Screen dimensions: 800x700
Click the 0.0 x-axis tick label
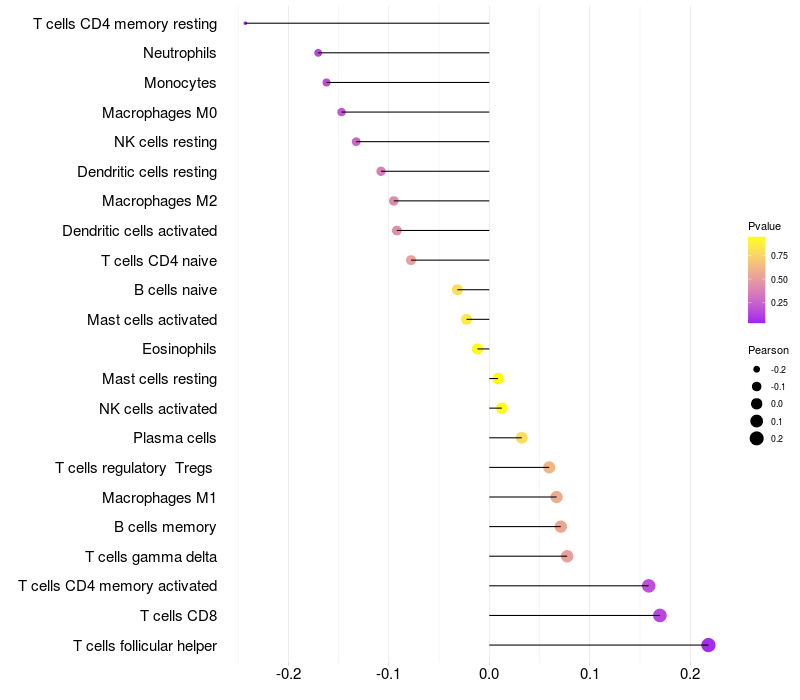pyautogui.click(x=489, y=674)
